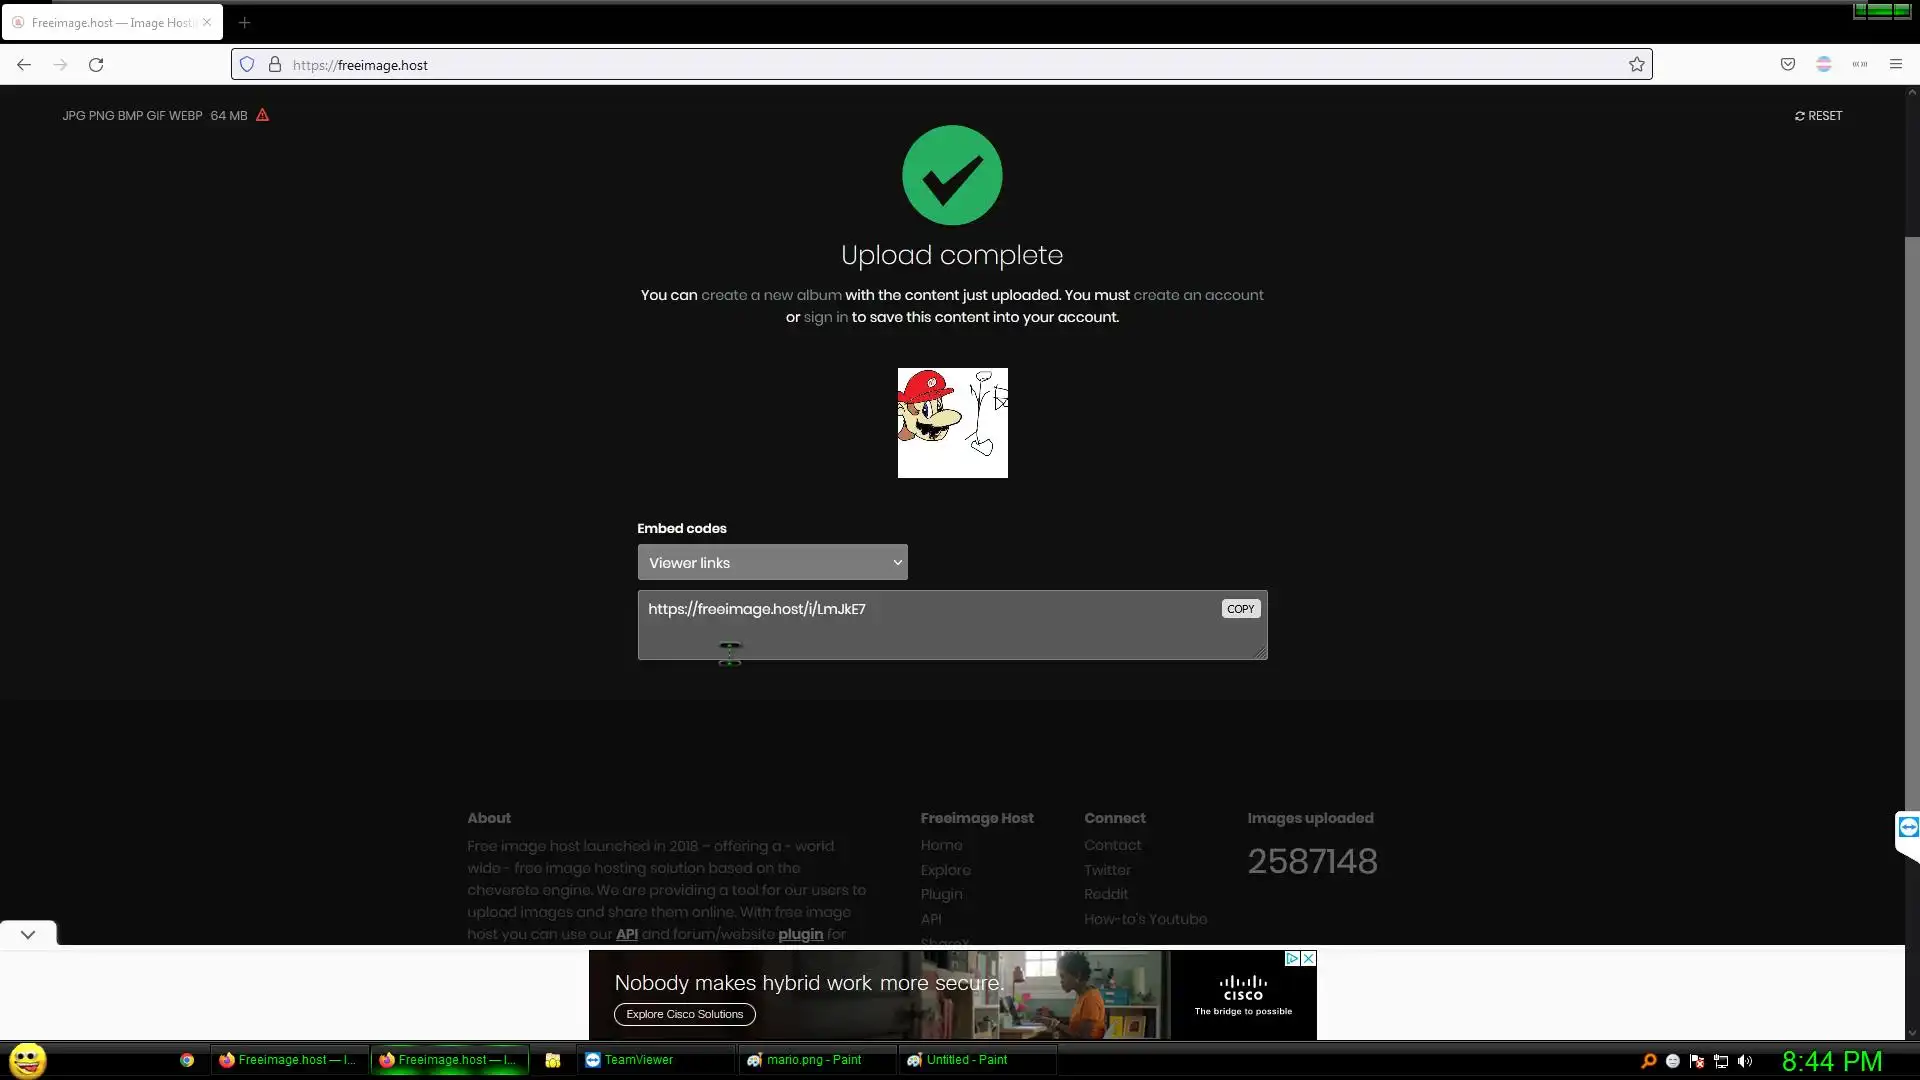The image size is (1920, 1080).
Task: Click the sign in link
Action: (825, 317)
